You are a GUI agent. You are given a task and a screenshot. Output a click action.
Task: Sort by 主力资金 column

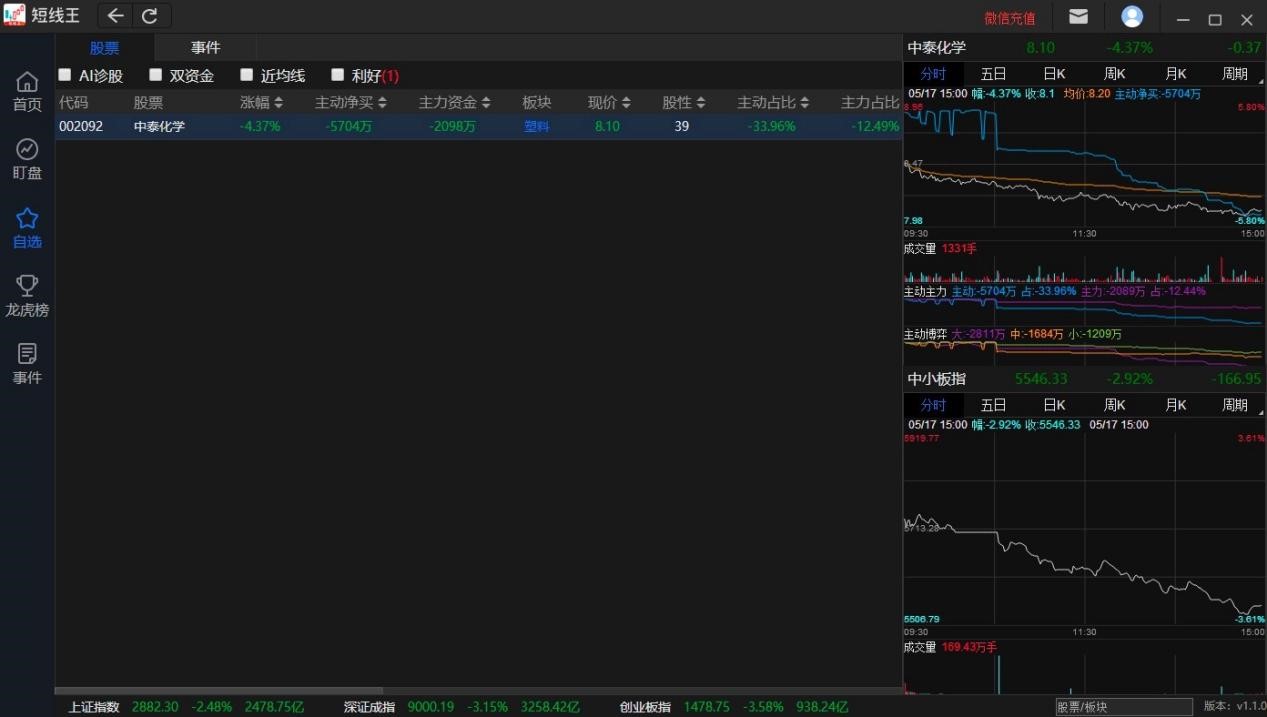pyautogui.click(x=455, y=102)
